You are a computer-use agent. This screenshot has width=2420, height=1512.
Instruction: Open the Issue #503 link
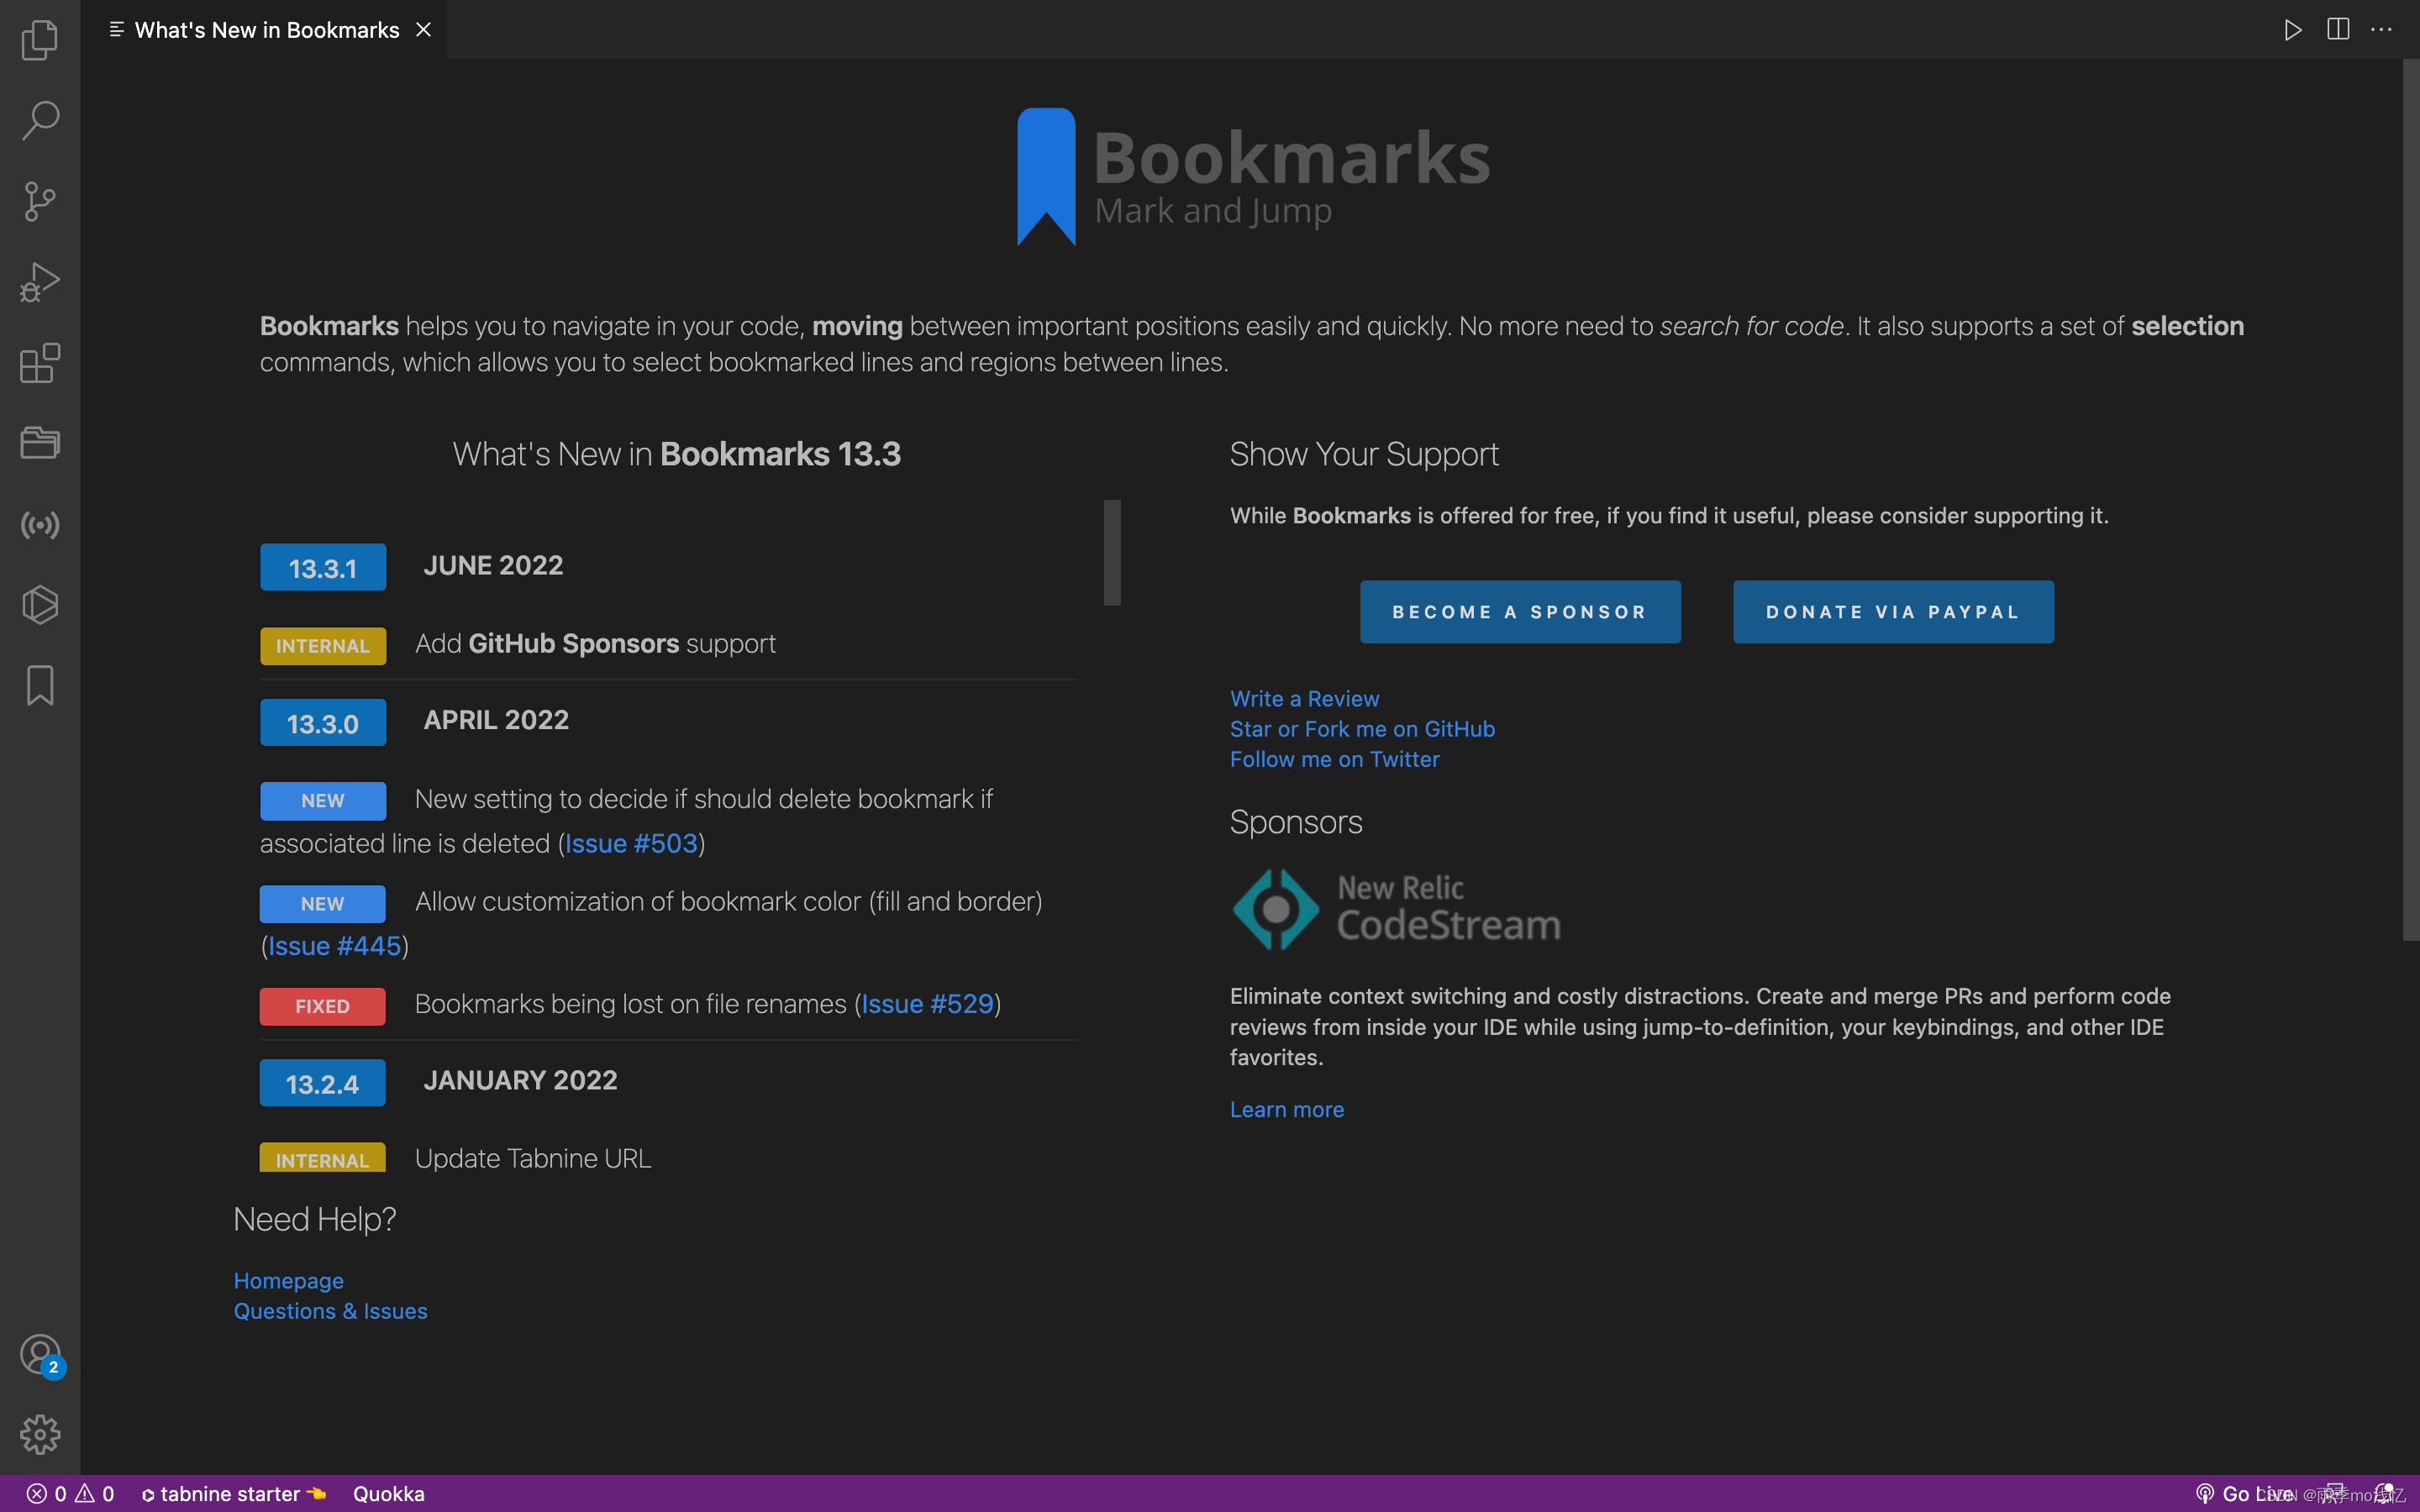point(631,843)
